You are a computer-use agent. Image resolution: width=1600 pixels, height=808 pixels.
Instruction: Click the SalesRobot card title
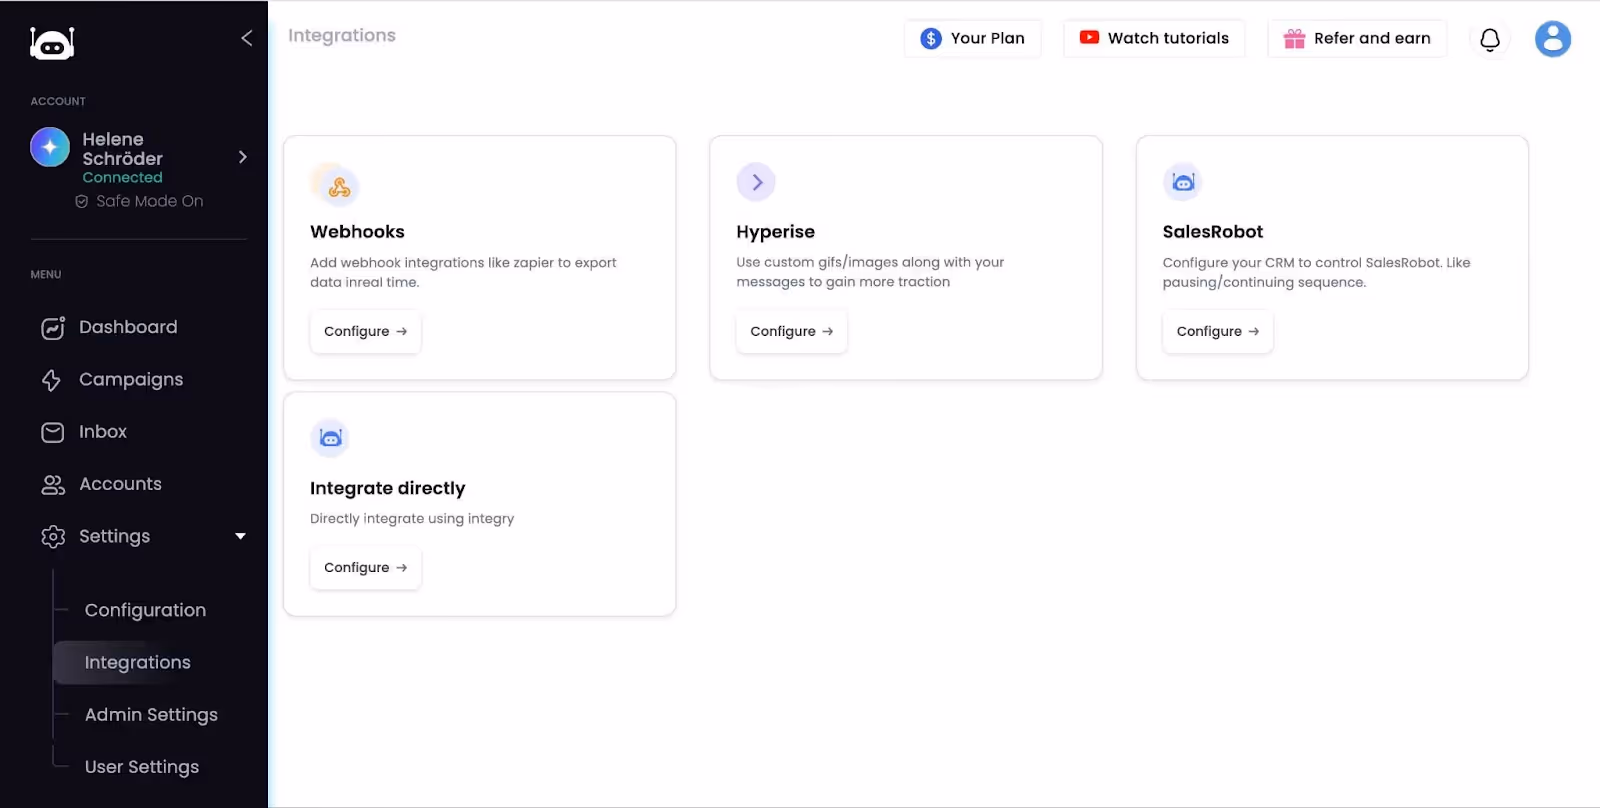click(1212, 231)
